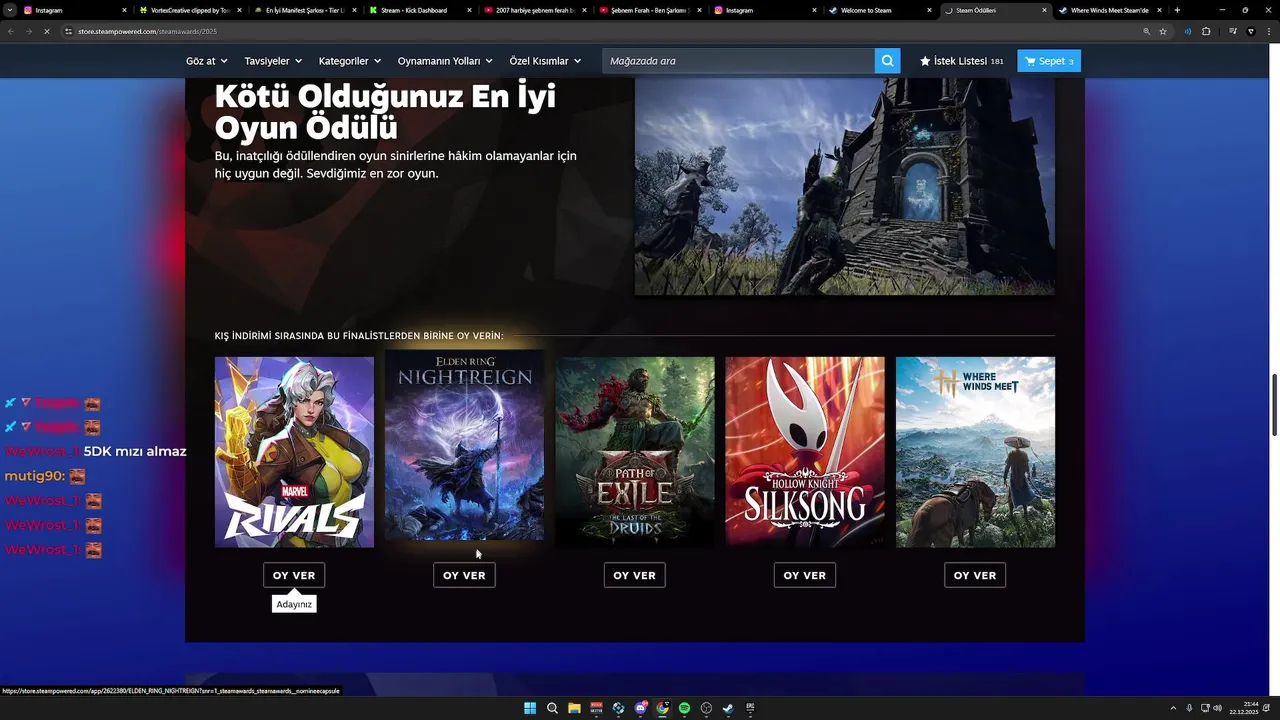Open OBS Studio from the taskbar
Image resolution: width=1280 pixels, height=720 pixels.
point(706,708)
